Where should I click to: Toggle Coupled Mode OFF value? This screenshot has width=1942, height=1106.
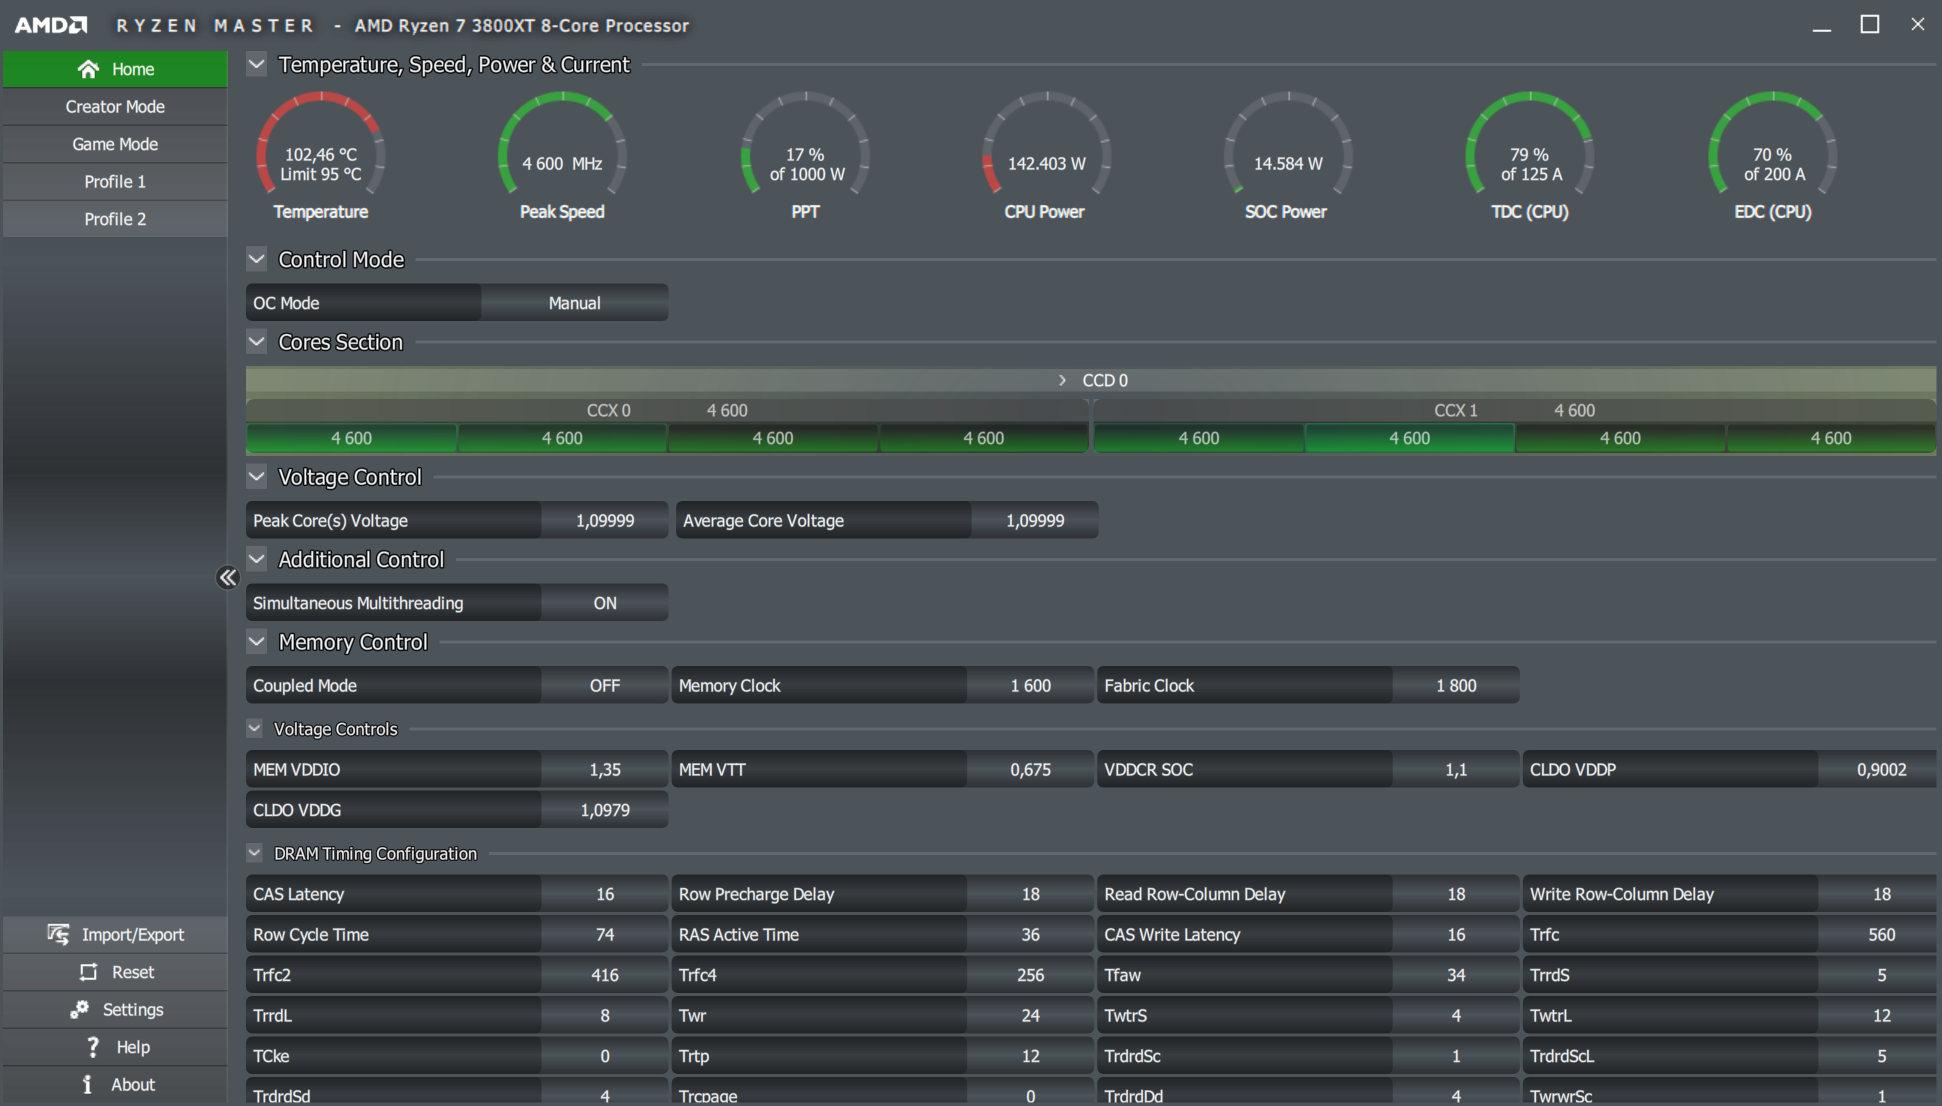tap(604, 686)
